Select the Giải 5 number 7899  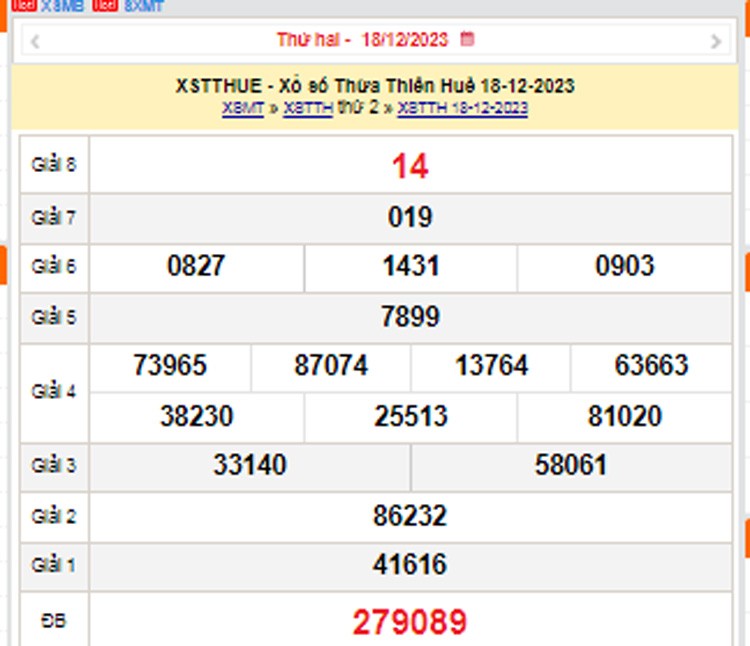pyautogui.click(x=410, y=317)
